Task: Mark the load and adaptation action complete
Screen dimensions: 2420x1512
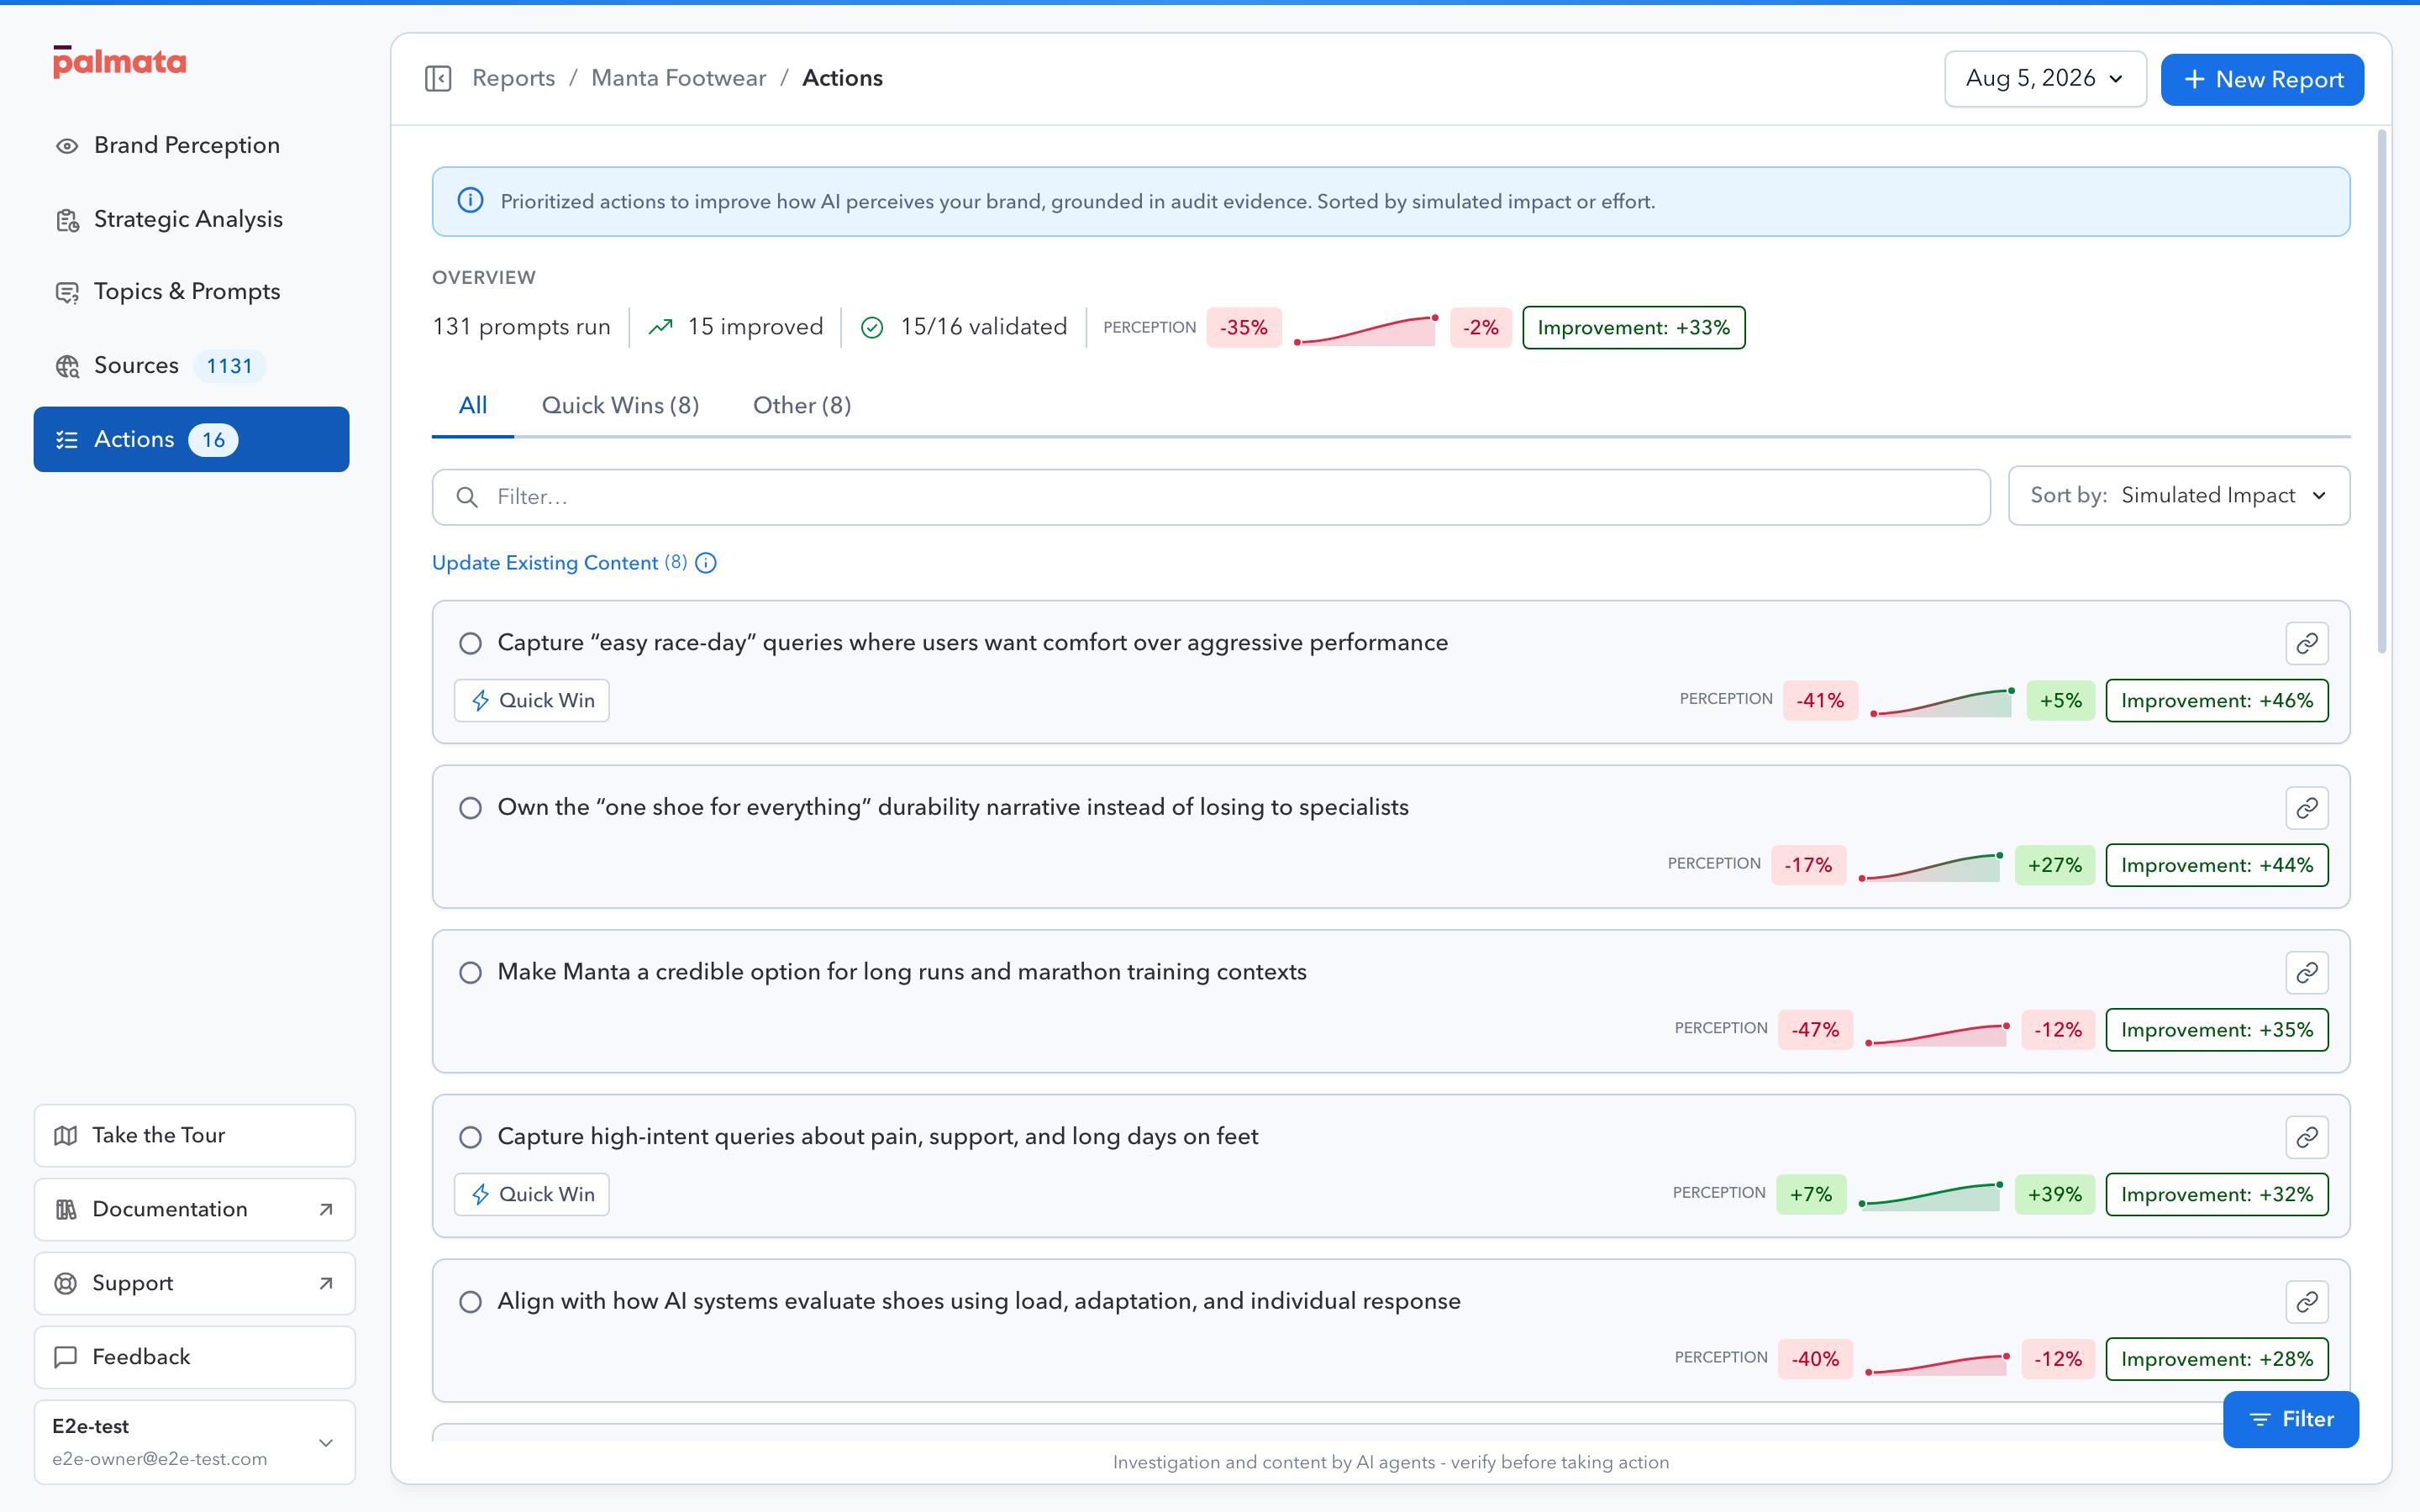Action: [470, 1302]
